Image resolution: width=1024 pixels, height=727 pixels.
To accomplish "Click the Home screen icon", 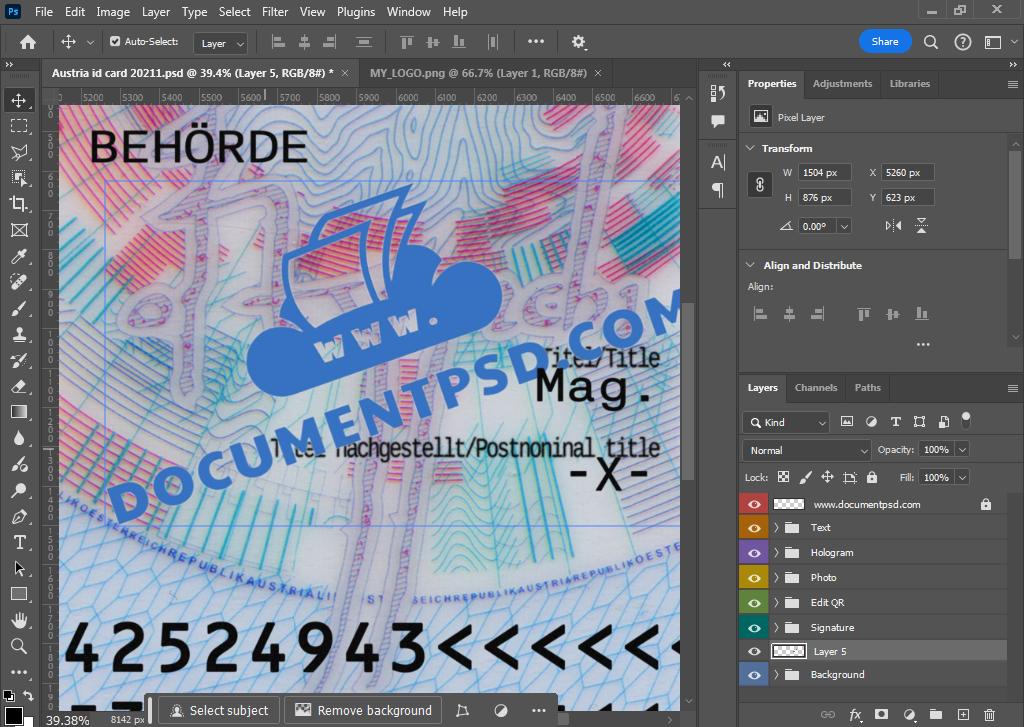I will point(28,42).
